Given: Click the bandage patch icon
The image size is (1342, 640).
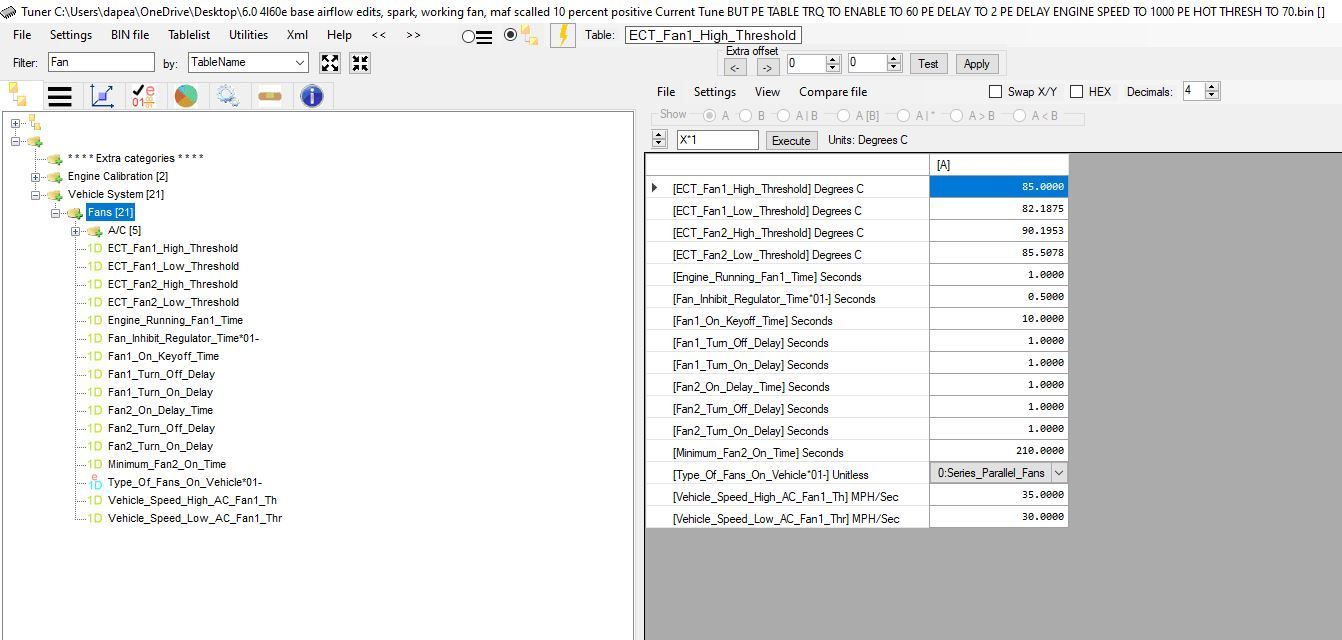Looking at the screenshot, I should (270, 96).
